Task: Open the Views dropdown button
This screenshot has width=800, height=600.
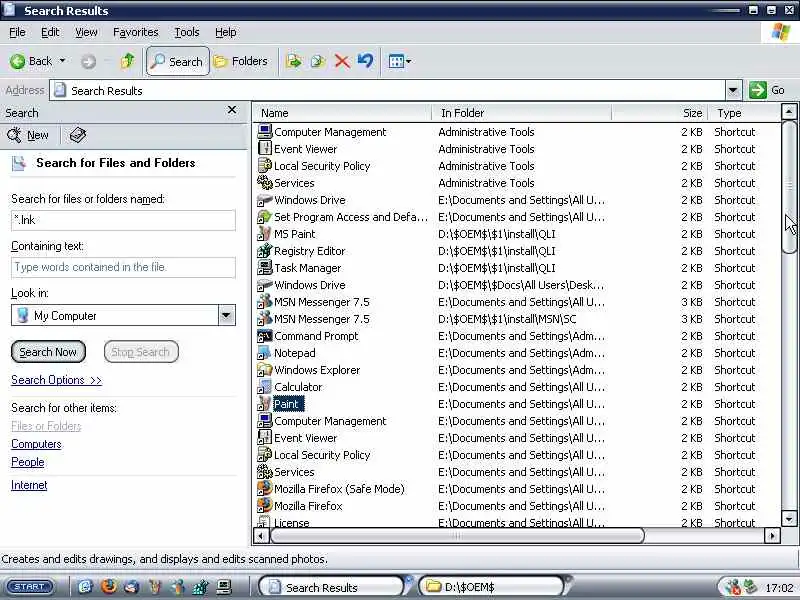Action: (x=399, y=62)
